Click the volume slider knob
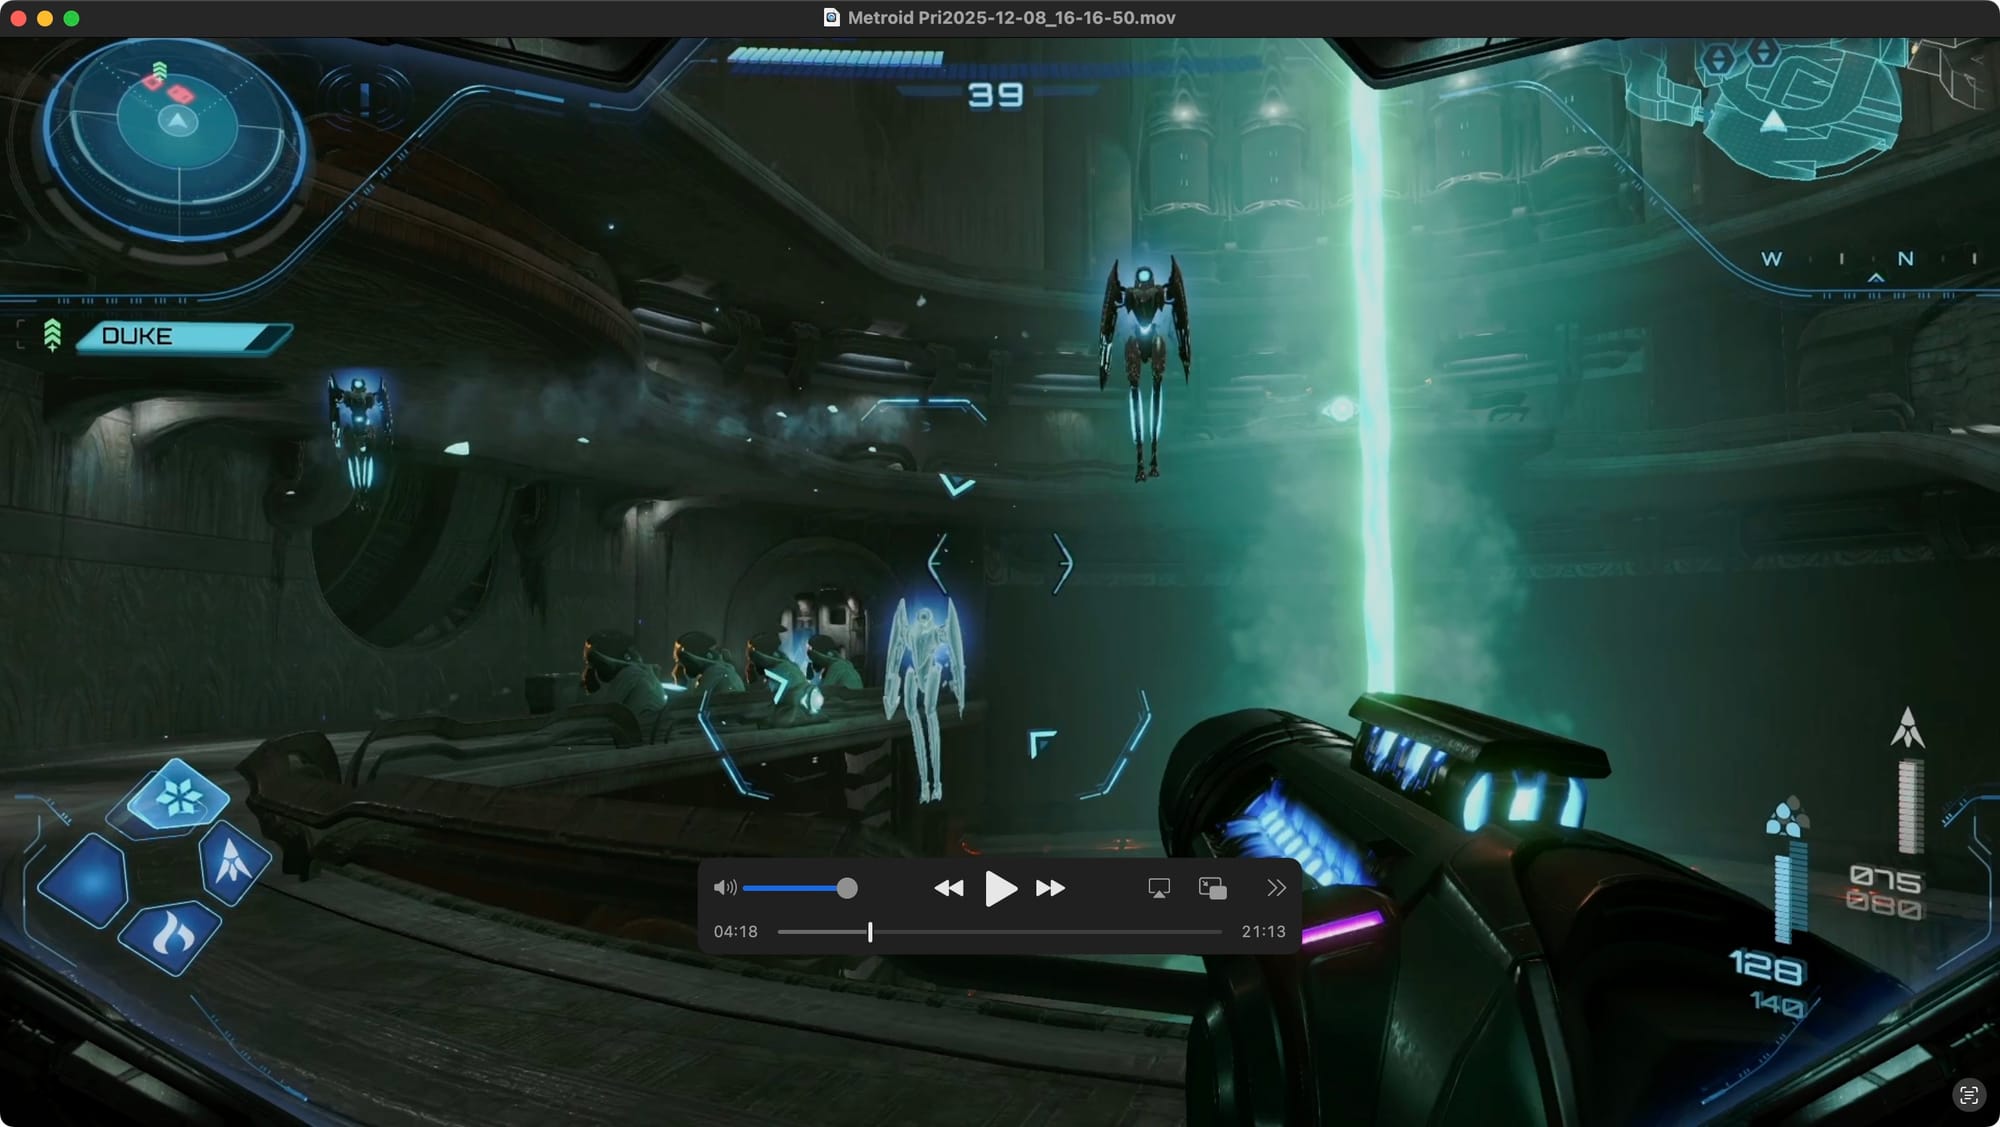Image resolution: width=2000 pixels, height=1127 pixels. click(x=847, y=888)
